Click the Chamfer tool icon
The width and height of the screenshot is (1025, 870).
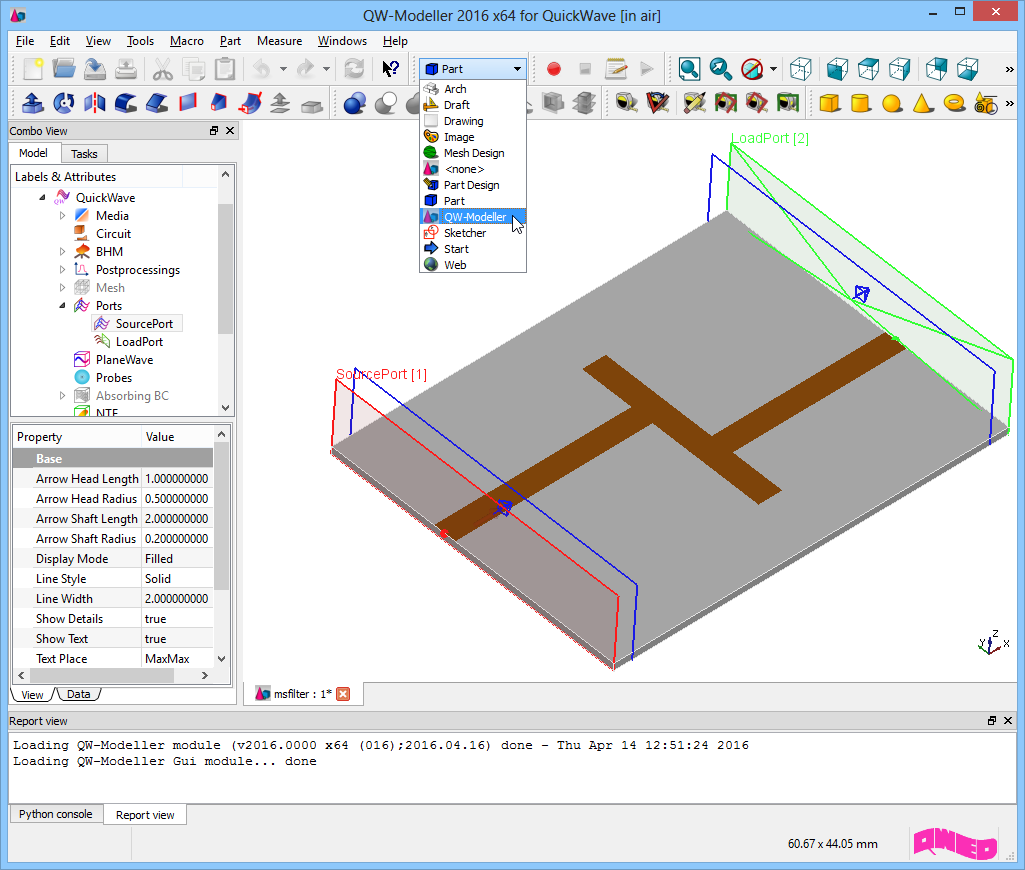157,103
